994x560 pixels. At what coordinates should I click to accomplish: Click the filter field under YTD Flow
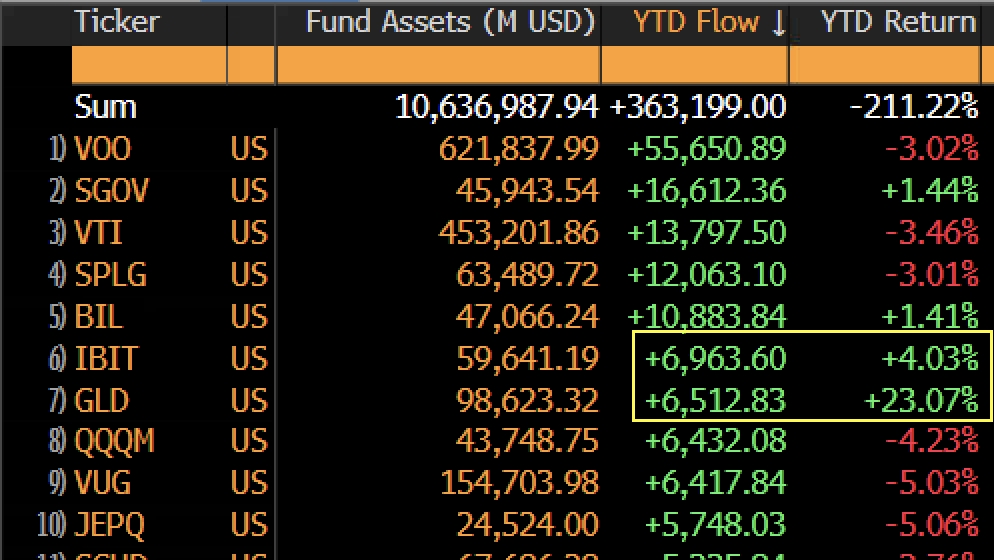[694, 66]
